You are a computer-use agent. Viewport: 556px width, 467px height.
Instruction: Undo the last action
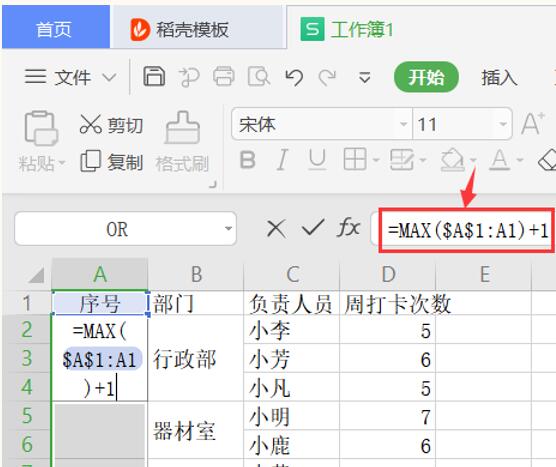[x=294, y=77]
